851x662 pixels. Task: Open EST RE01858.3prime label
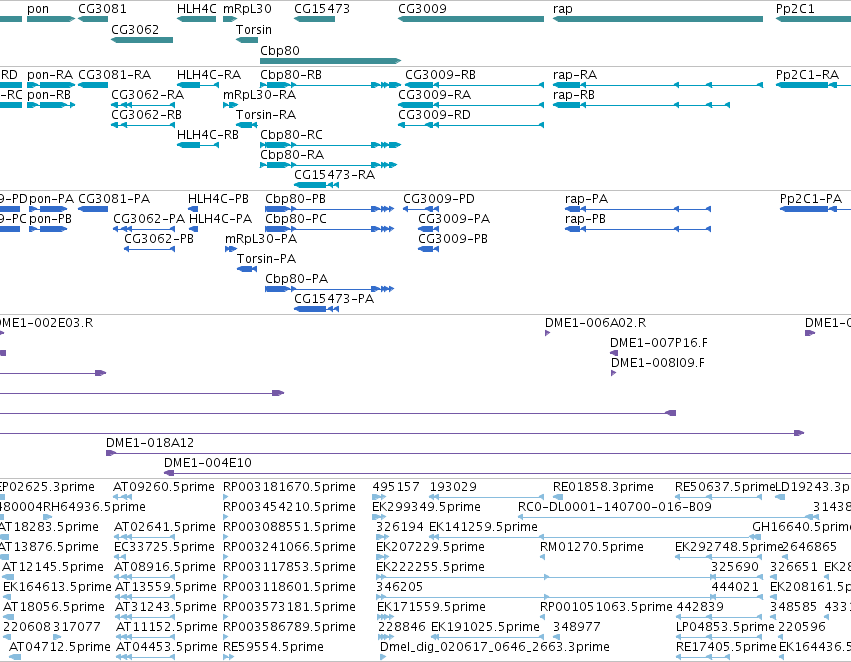(x=603, y=486)
